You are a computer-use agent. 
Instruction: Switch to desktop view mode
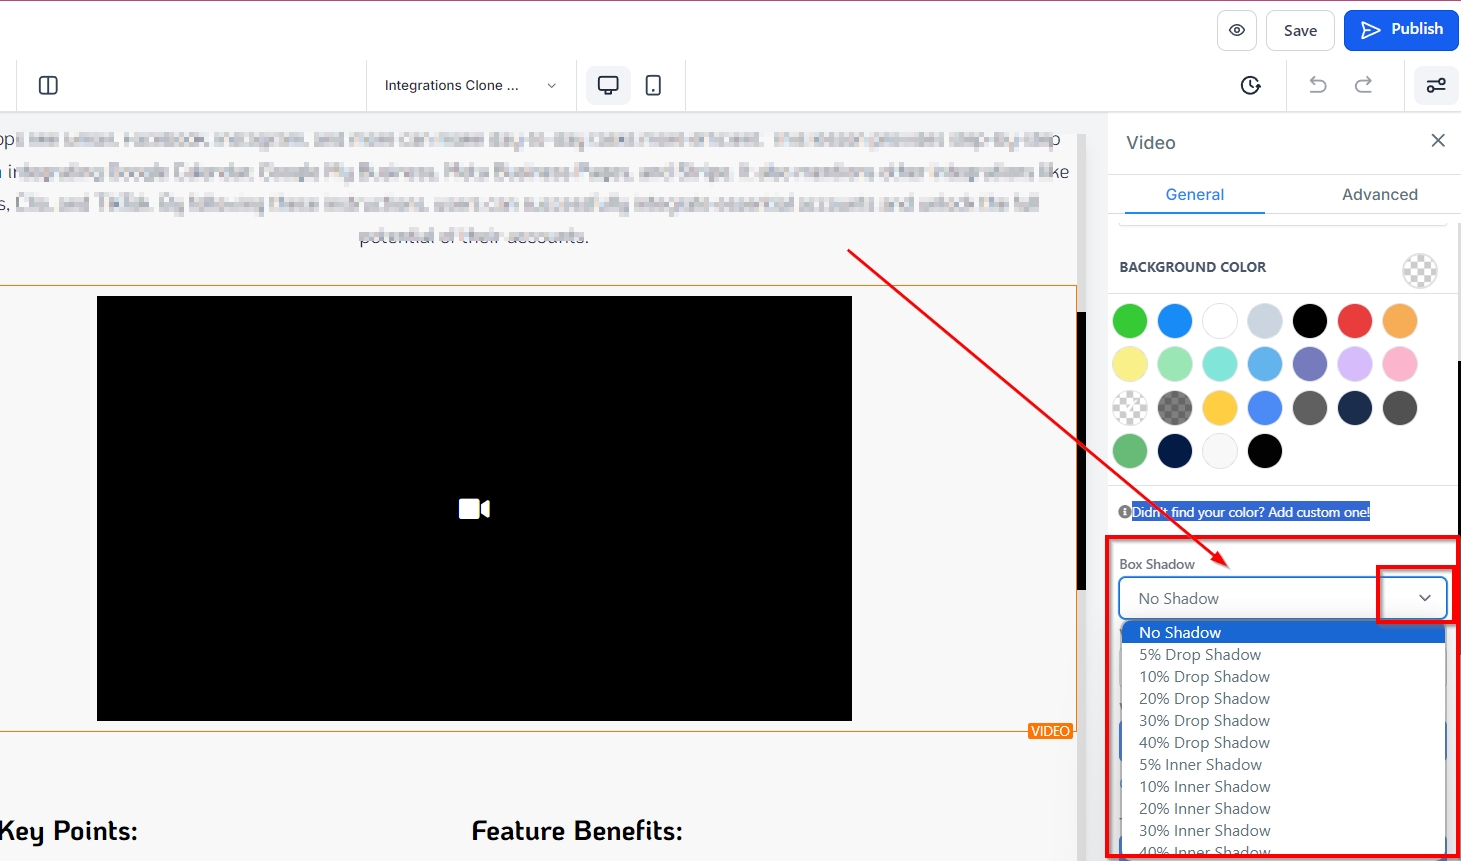[x=608, y=85]
